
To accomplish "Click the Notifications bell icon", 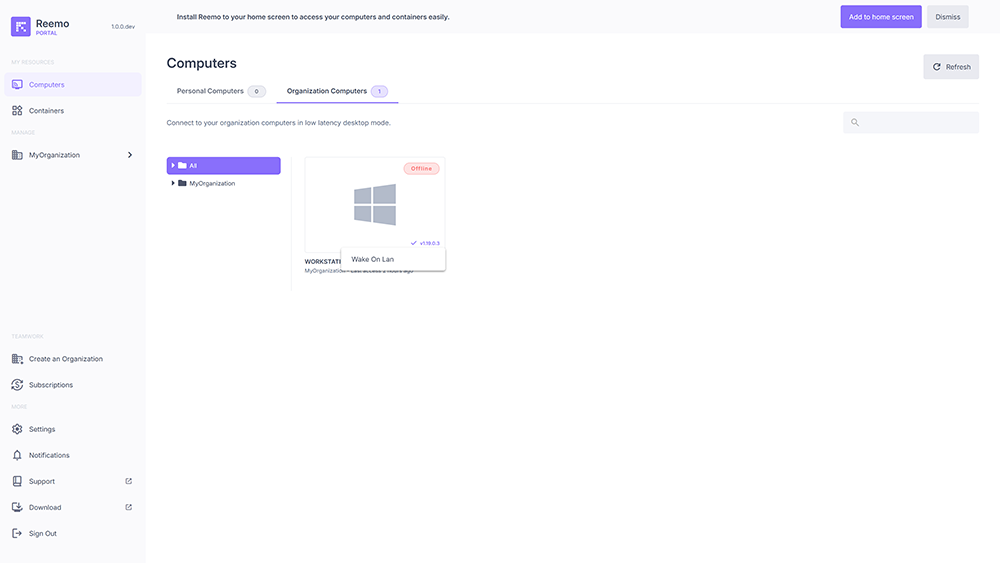I will pos(17,455).
